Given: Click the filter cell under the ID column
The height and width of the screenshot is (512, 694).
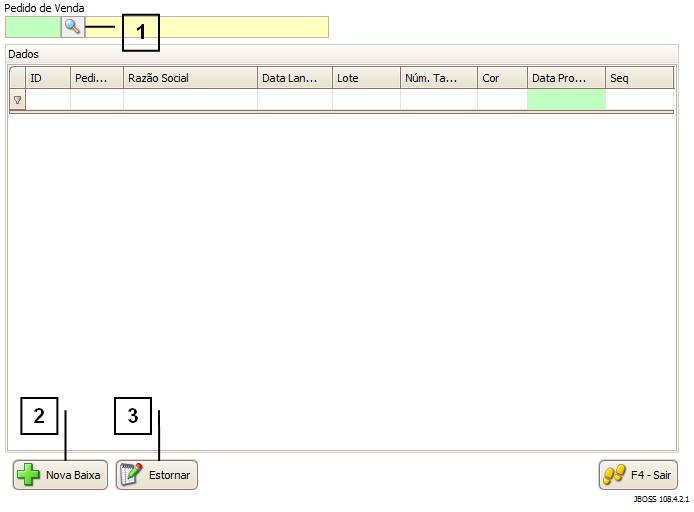Looking at the screenshot, I should [x=48, y=100].
